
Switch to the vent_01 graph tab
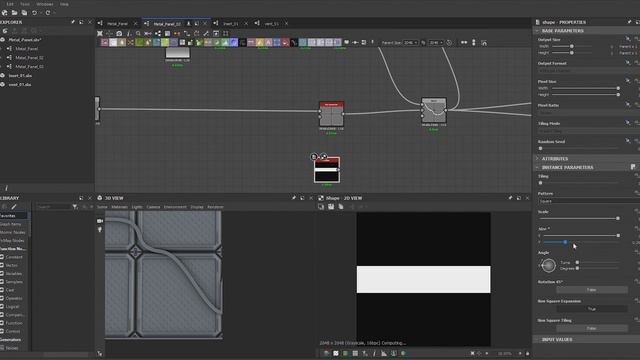tap(271, 24)
